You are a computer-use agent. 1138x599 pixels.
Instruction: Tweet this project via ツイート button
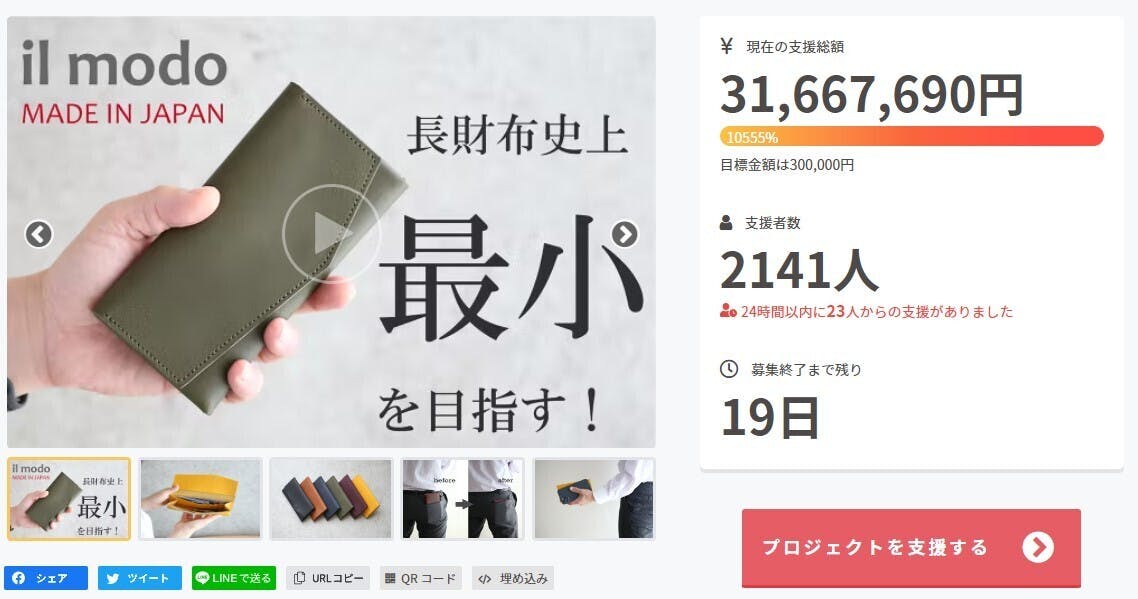click(x=139, y=578)
